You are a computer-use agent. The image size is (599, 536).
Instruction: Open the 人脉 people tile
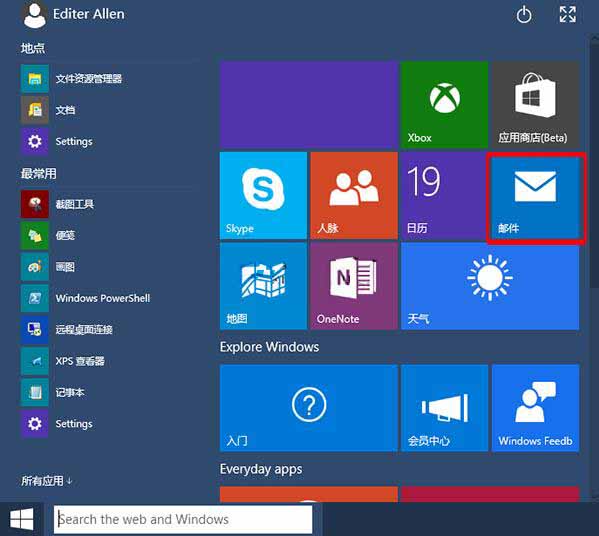click(x=354, y=195)
